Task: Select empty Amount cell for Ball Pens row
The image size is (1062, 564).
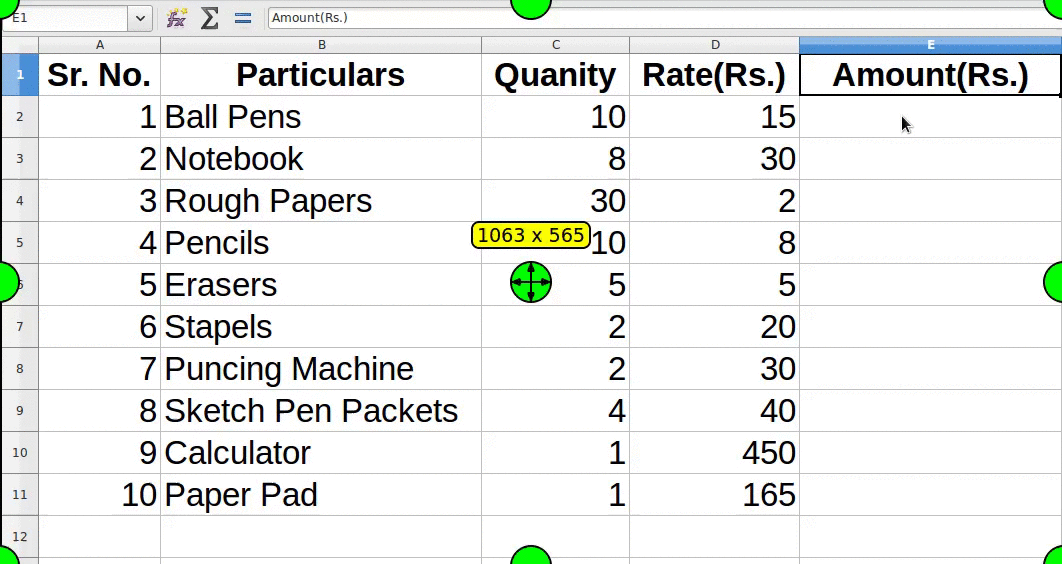Action: pyautogui.click(x=930, y=117)
